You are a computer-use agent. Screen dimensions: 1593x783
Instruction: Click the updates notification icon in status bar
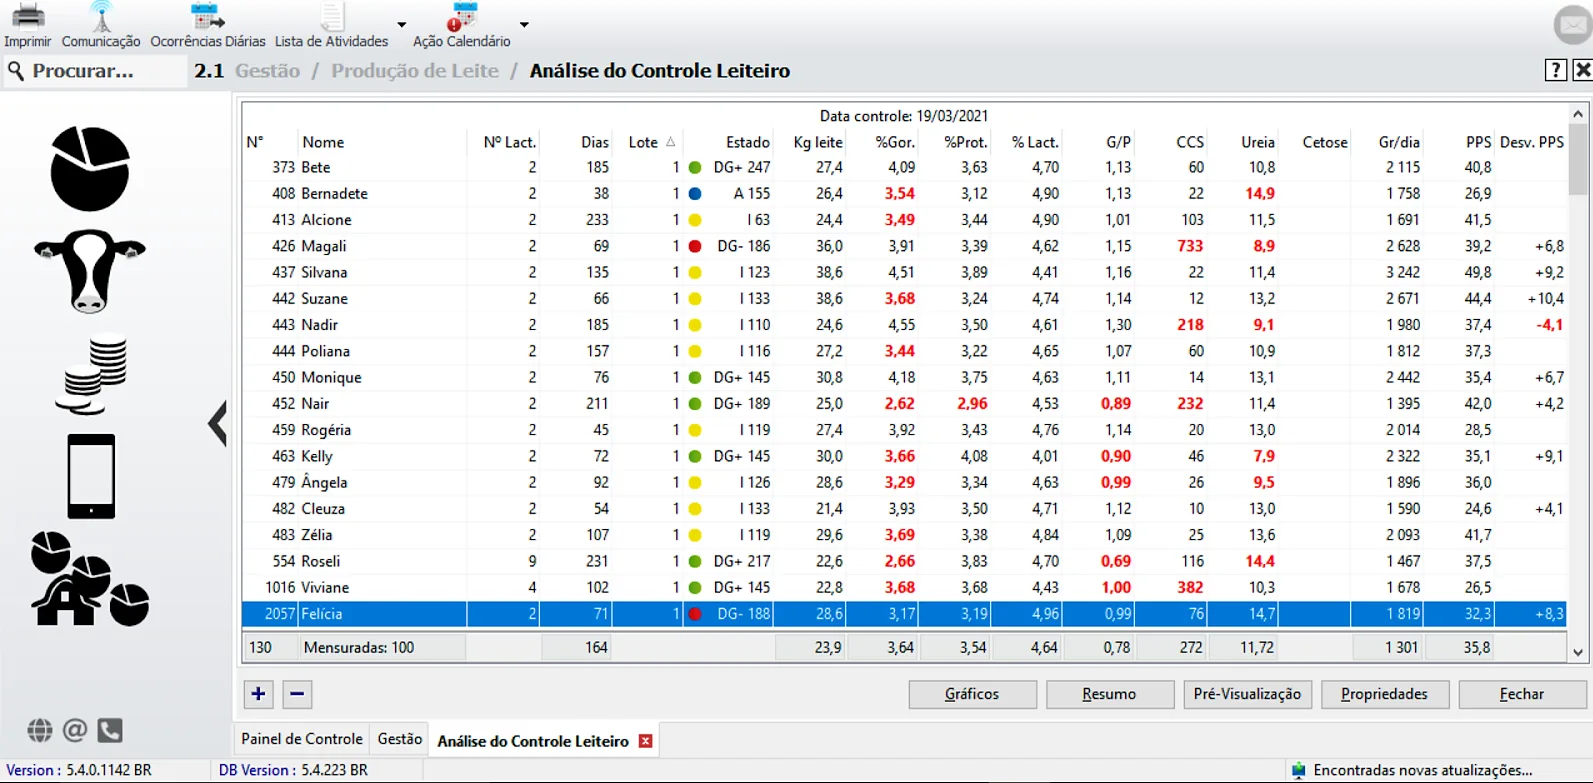coord(1298,770)
